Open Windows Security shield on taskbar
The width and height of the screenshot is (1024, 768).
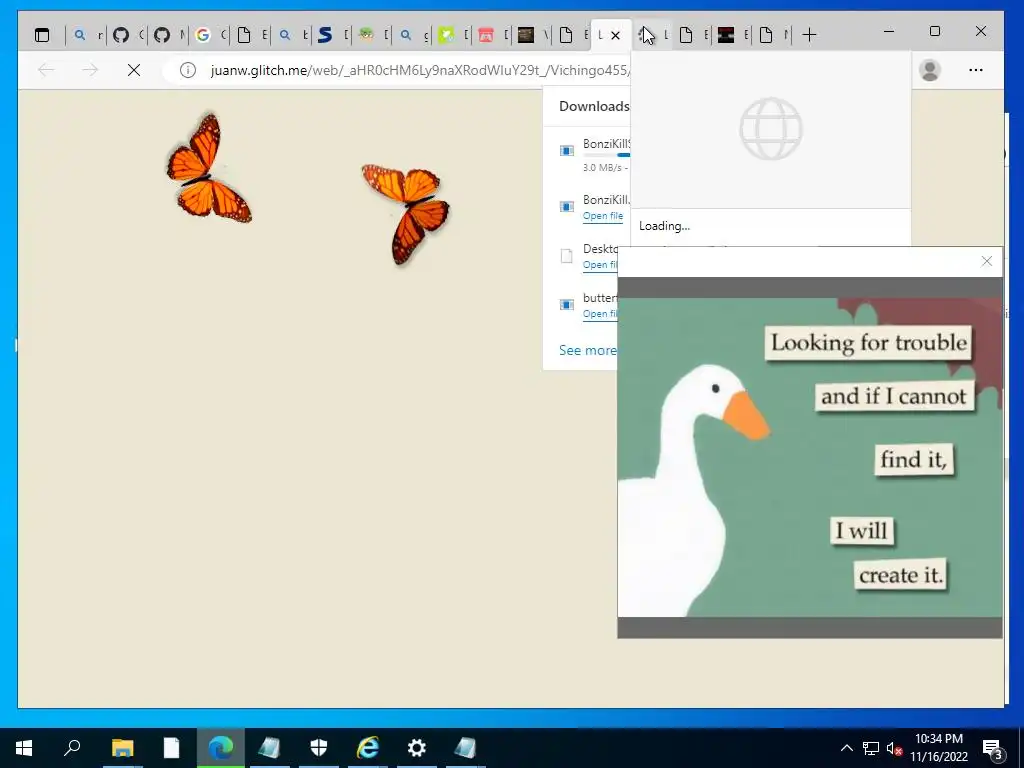click(x=319, y=748)
